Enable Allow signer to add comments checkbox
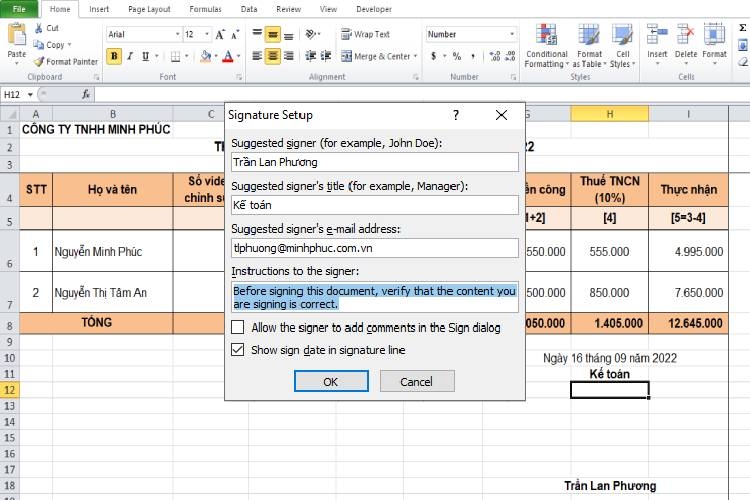750x500 pixels. [x=237, y=327]
